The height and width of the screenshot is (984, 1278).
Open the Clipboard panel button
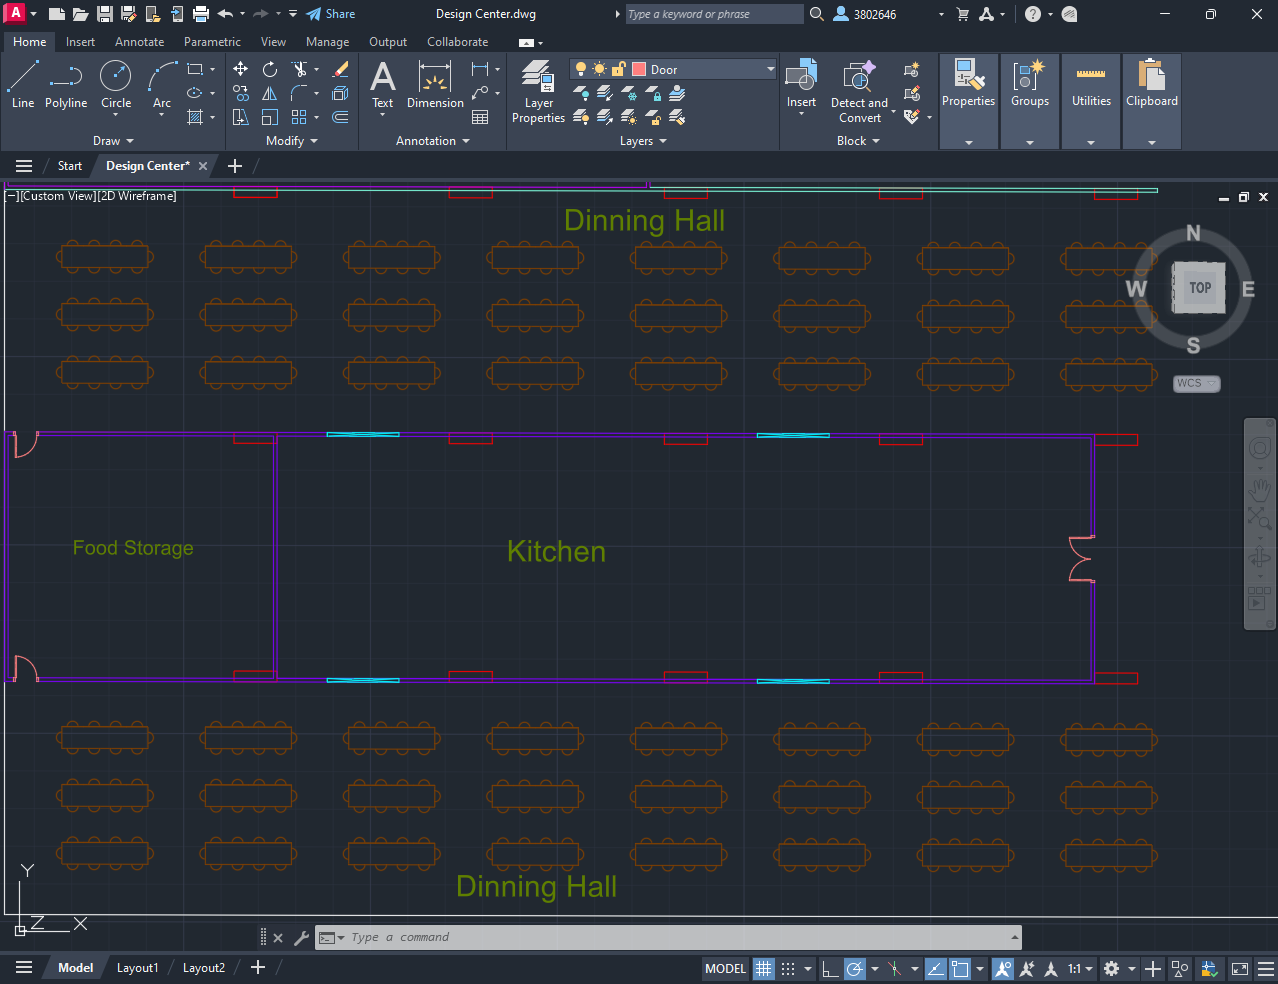coord(1152,101)
